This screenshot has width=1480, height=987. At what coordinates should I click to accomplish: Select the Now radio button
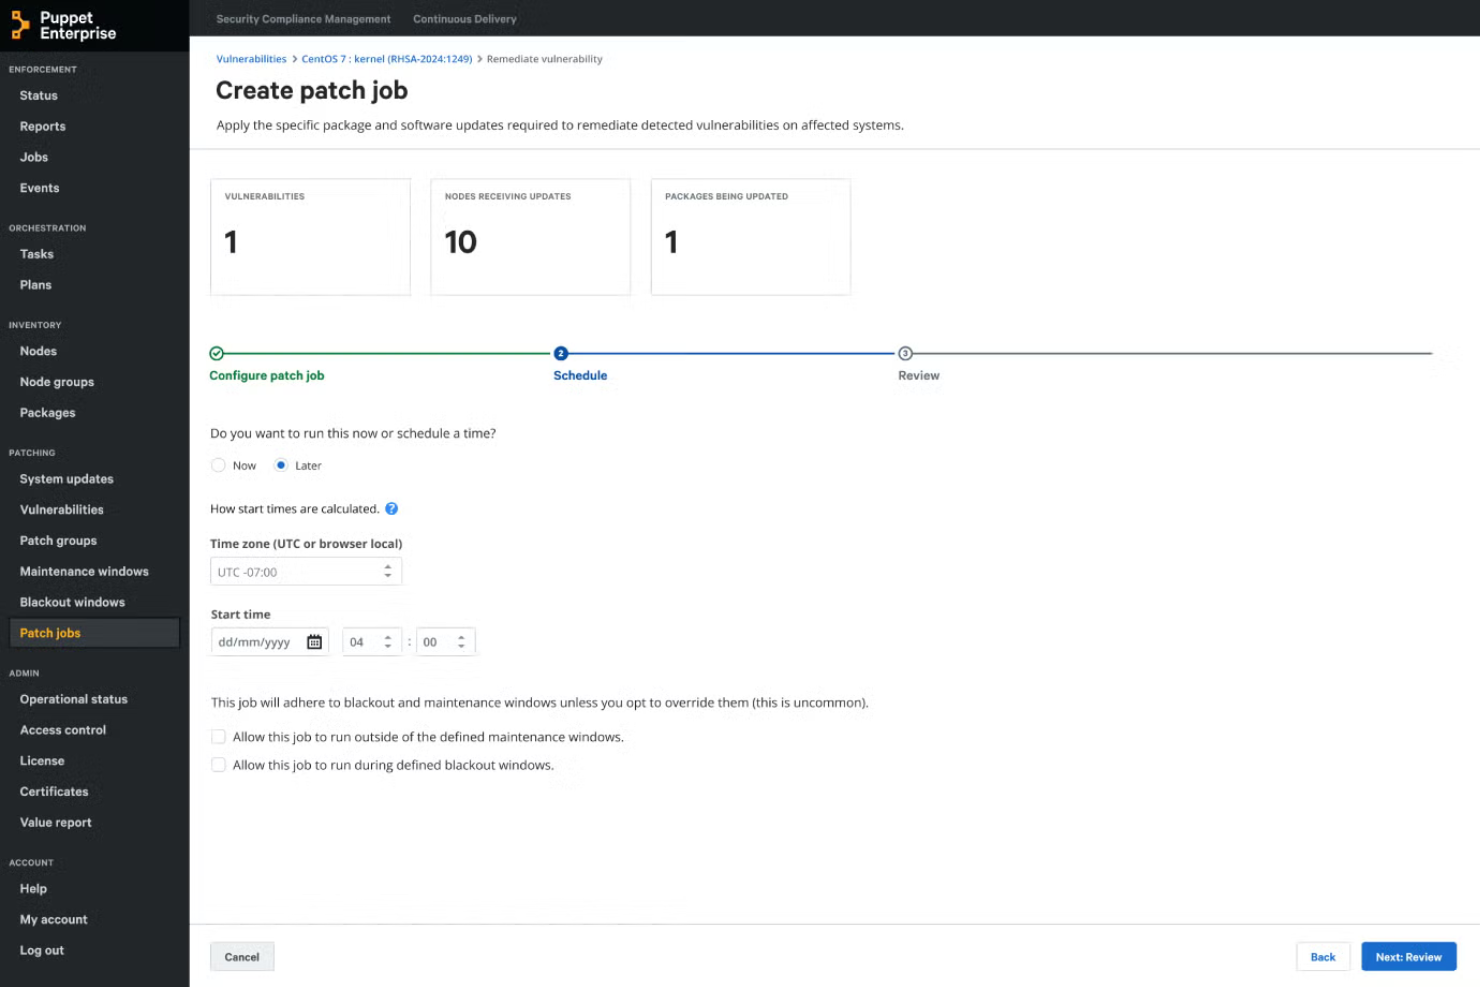pyautogui.click(x=218, y=465)
